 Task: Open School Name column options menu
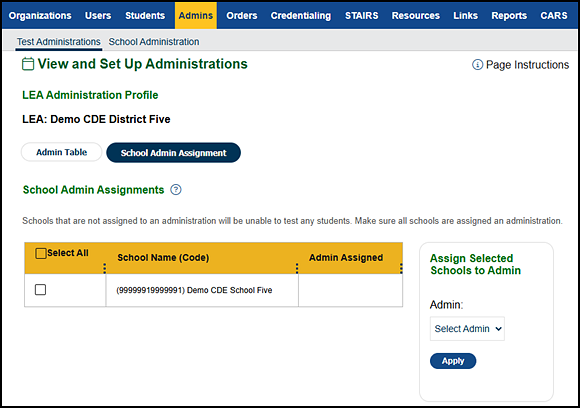point(297,268)
